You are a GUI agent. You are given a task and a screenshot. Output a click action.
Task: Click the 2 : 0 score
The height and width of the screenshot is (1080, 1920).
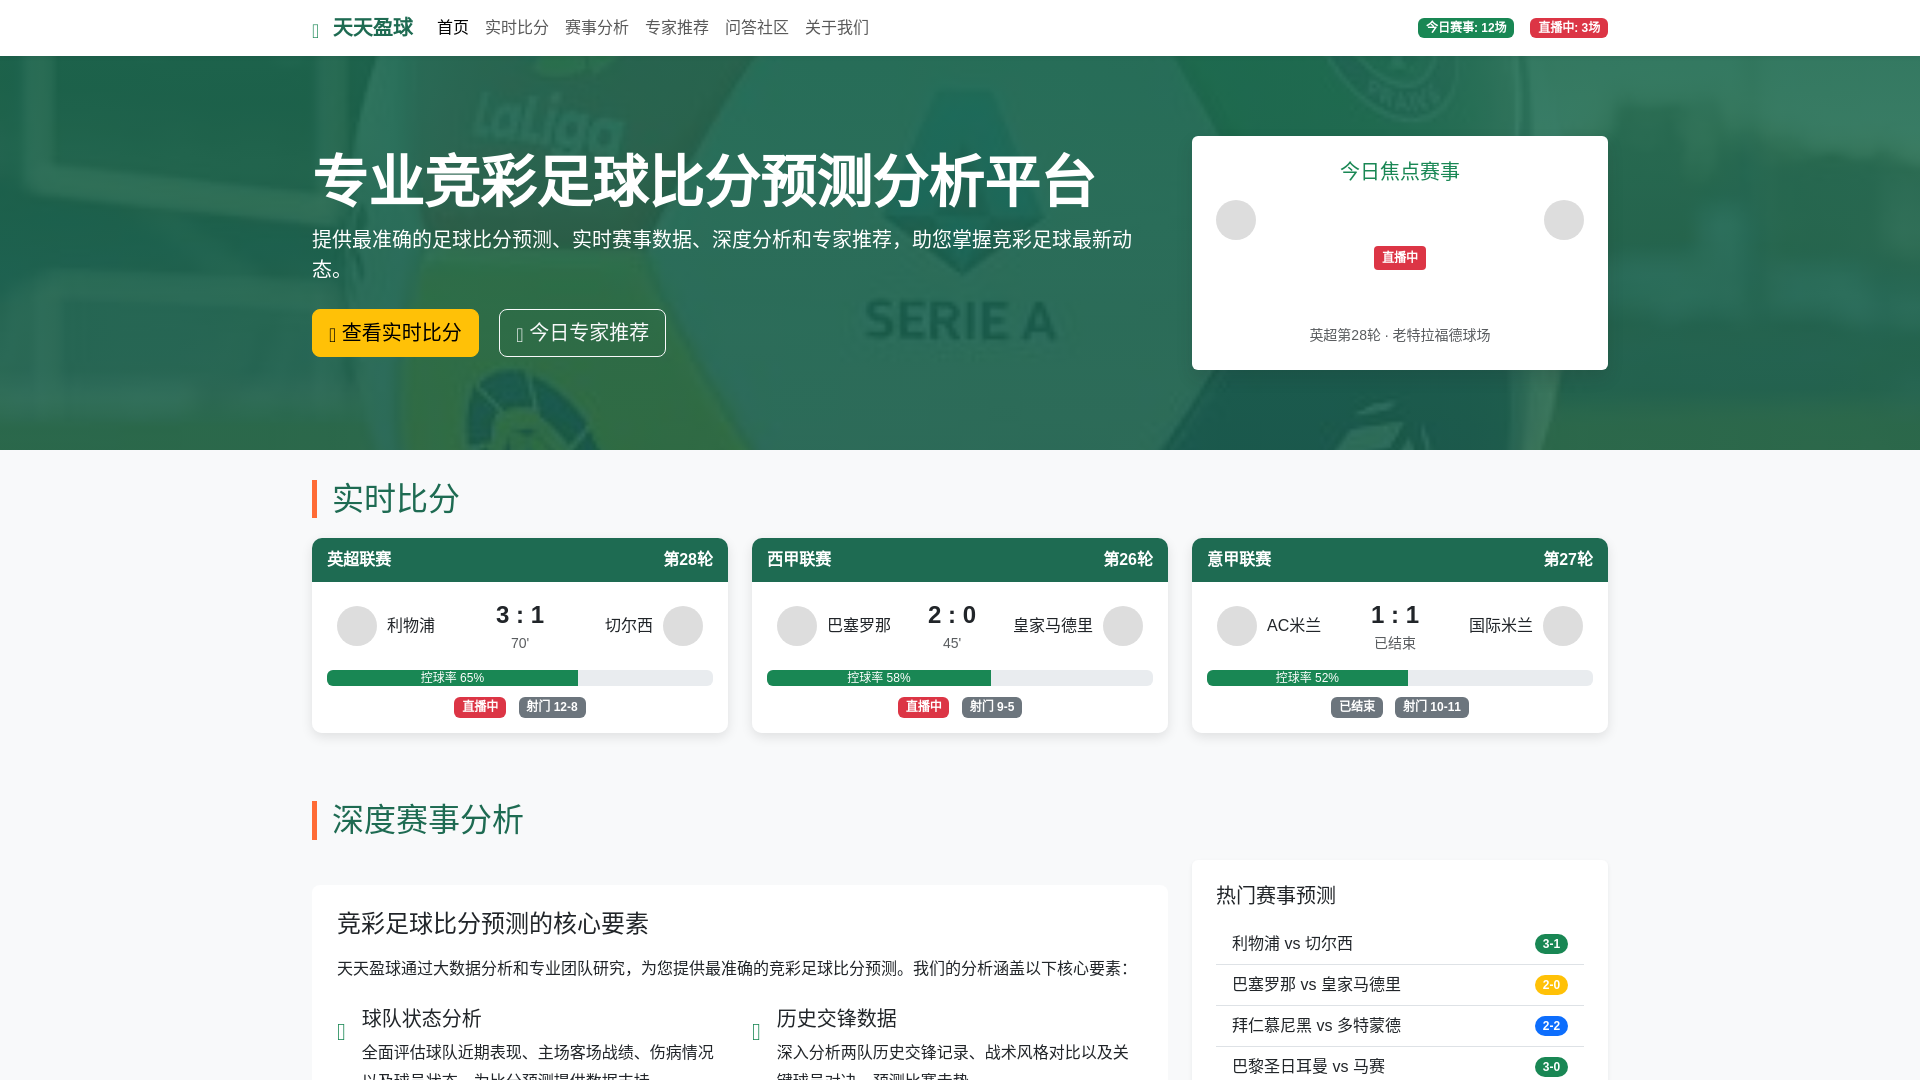[x=952, y=615]
